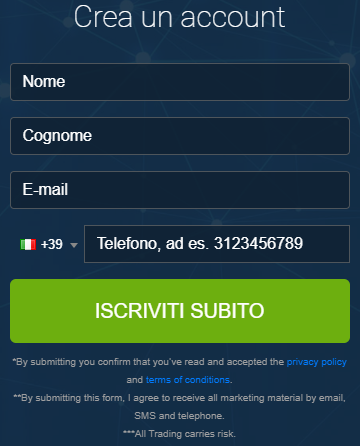Image resolution: width=360 pixels, height=446 pixels.
Task: Activate the Telefono number input
Action: 217,244
